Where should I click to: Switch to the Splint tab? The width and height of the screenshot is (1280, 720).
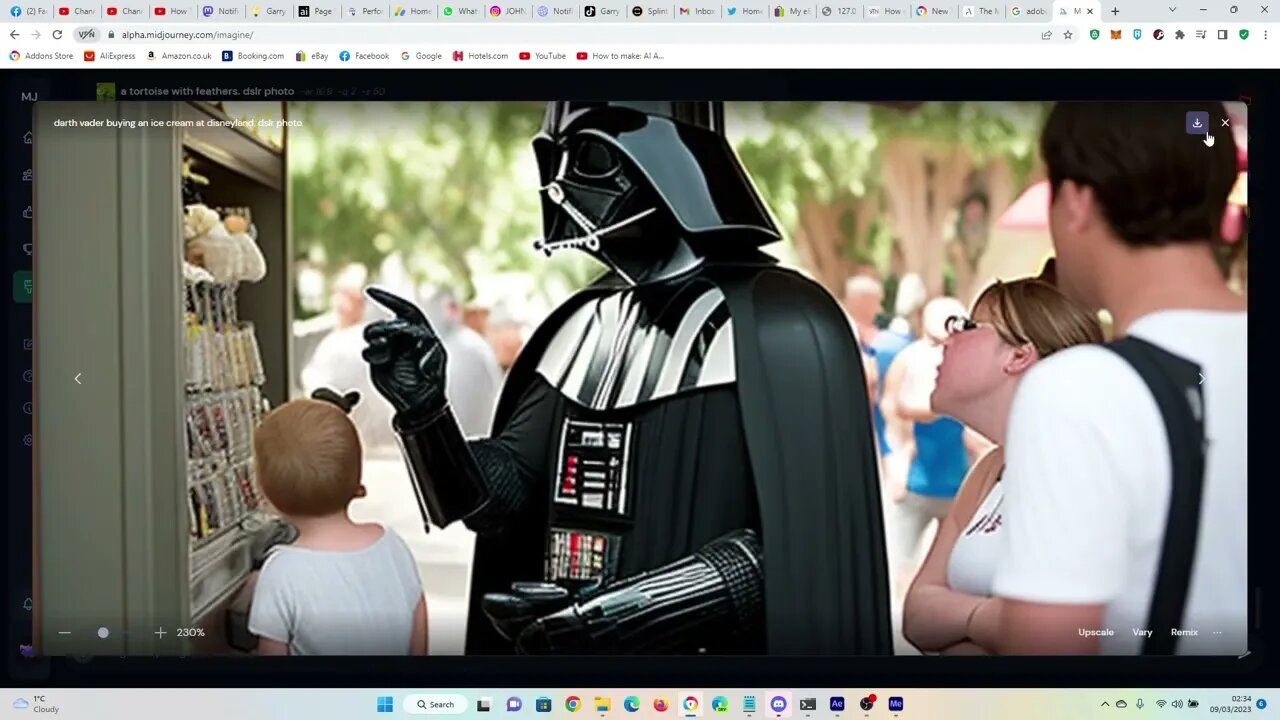point(649,11)
